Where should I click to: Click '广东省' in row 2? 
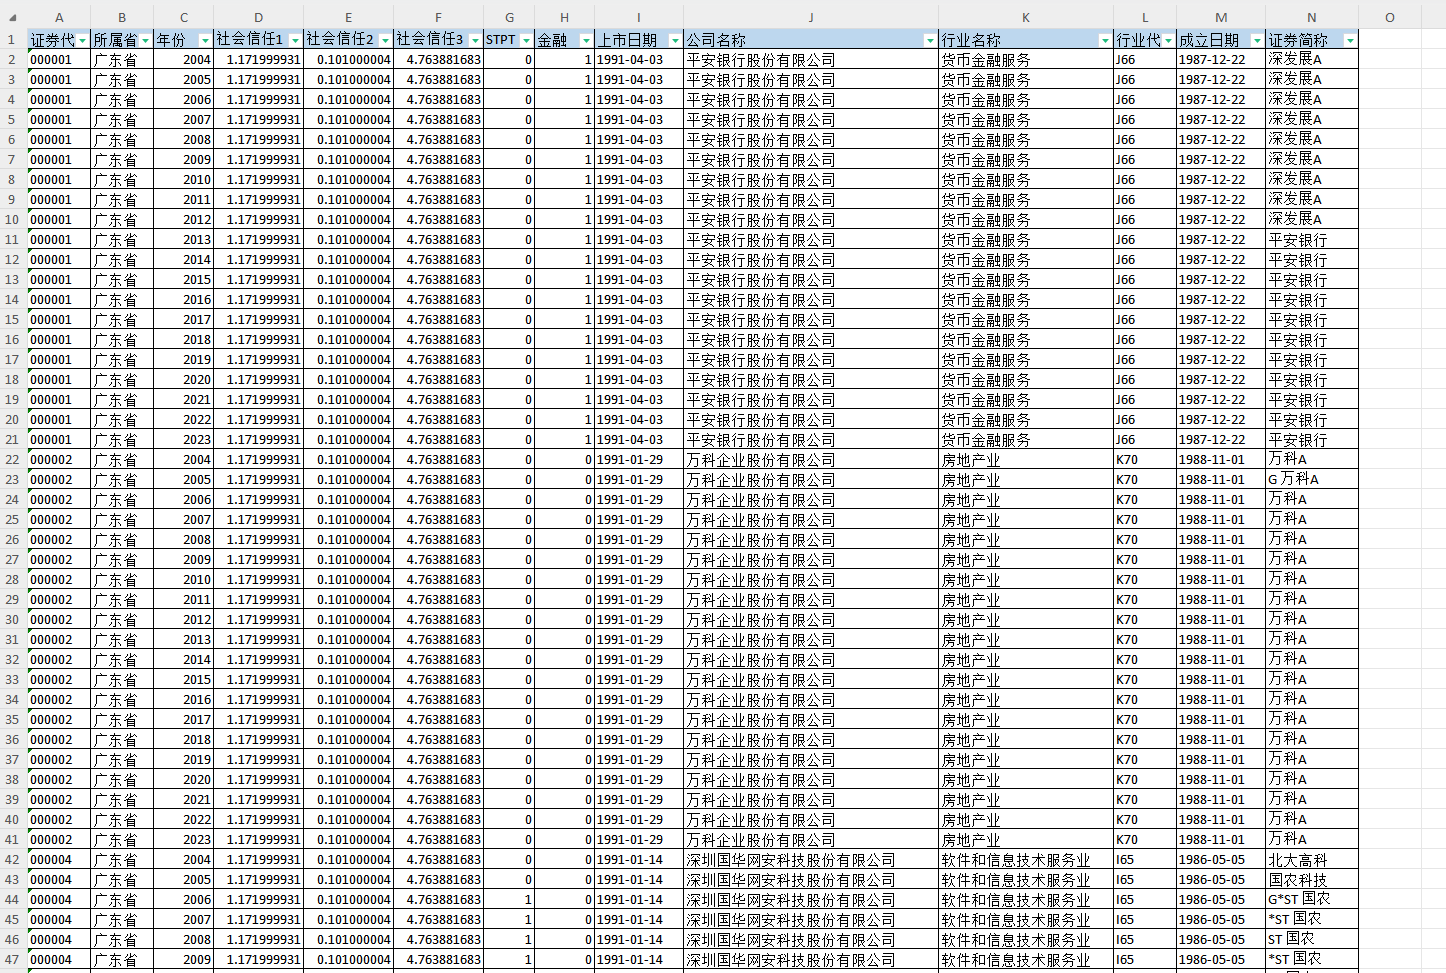point(122,60)
